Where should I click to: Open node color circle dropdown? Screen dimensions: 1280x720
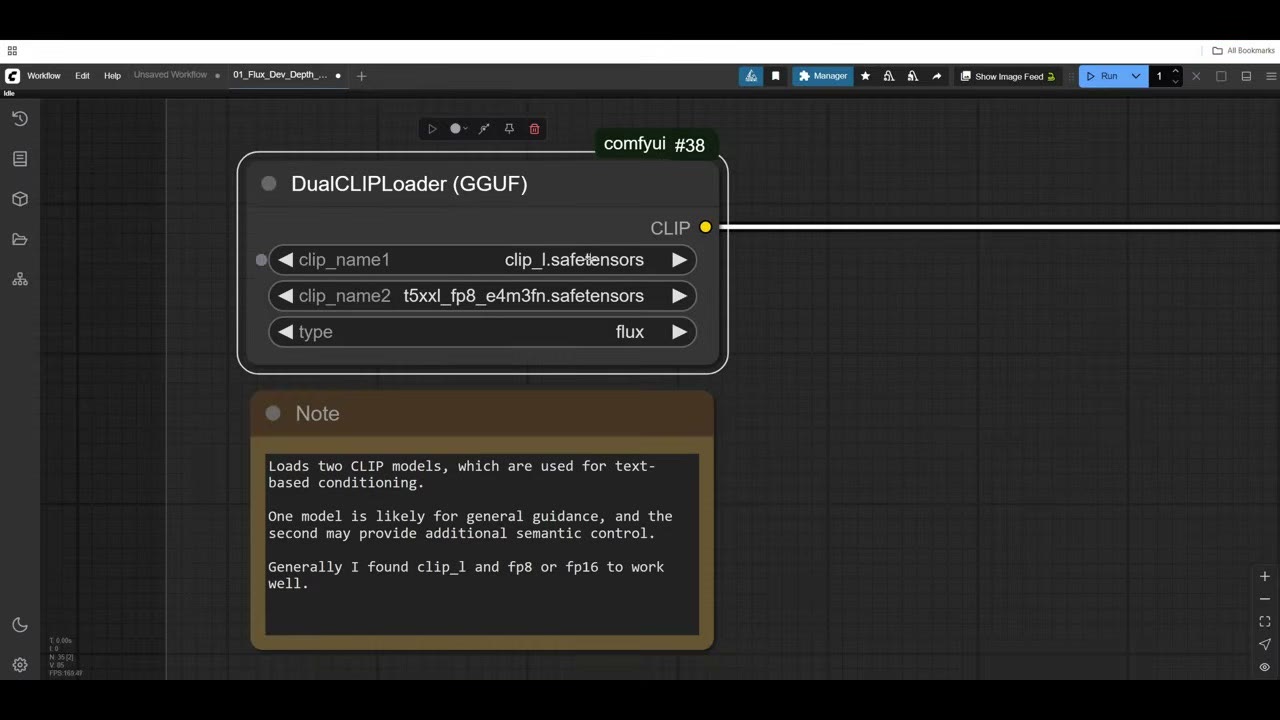click(459, 129)
